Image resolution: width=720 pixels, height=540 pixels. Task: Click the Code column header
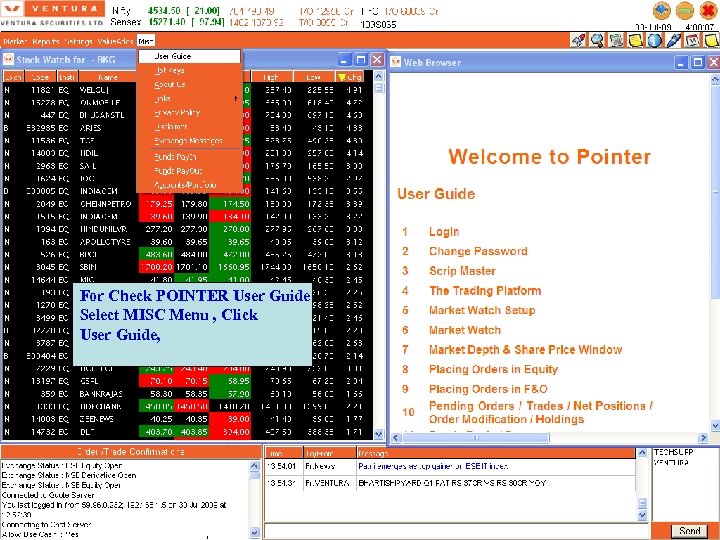pos(40,77)
